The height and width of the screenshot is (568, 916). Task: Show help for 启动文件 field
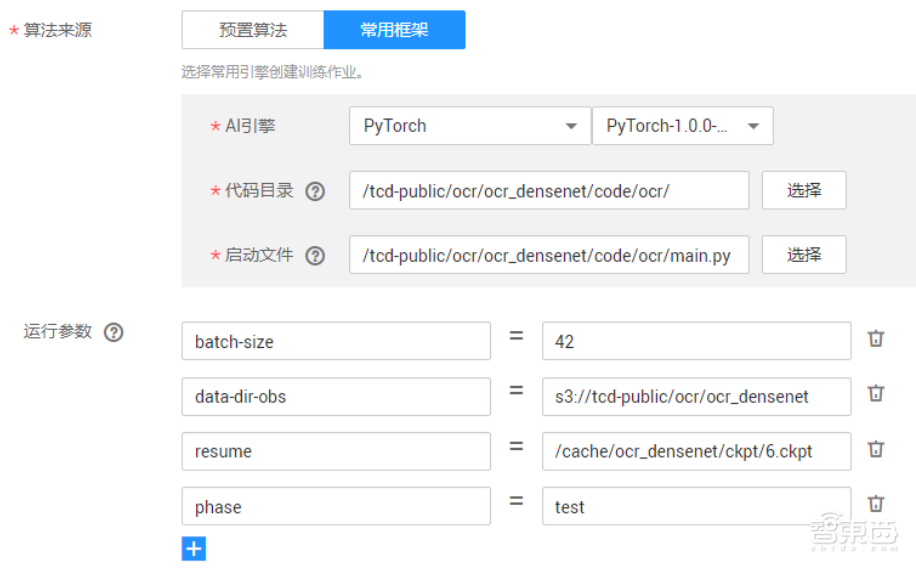pos(315,256)
